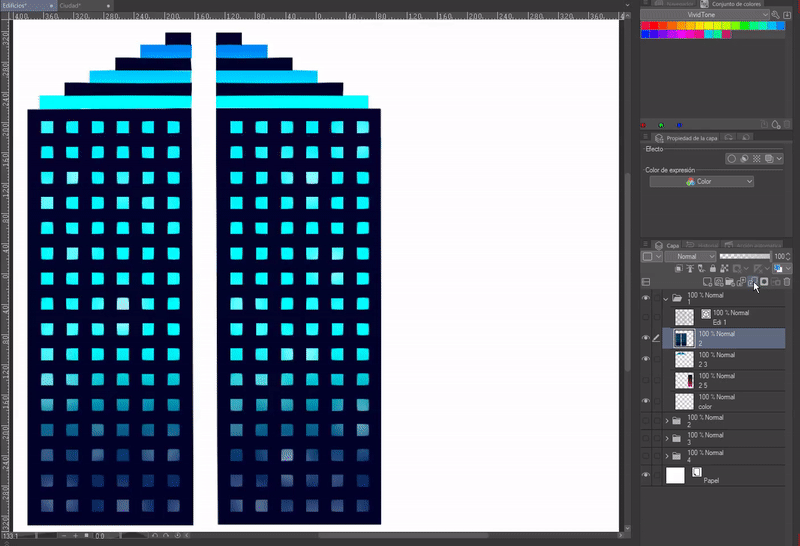Screen dimensions: 800x546
Task: Toggle Clip to layer below icon
Action: (679, 268)
